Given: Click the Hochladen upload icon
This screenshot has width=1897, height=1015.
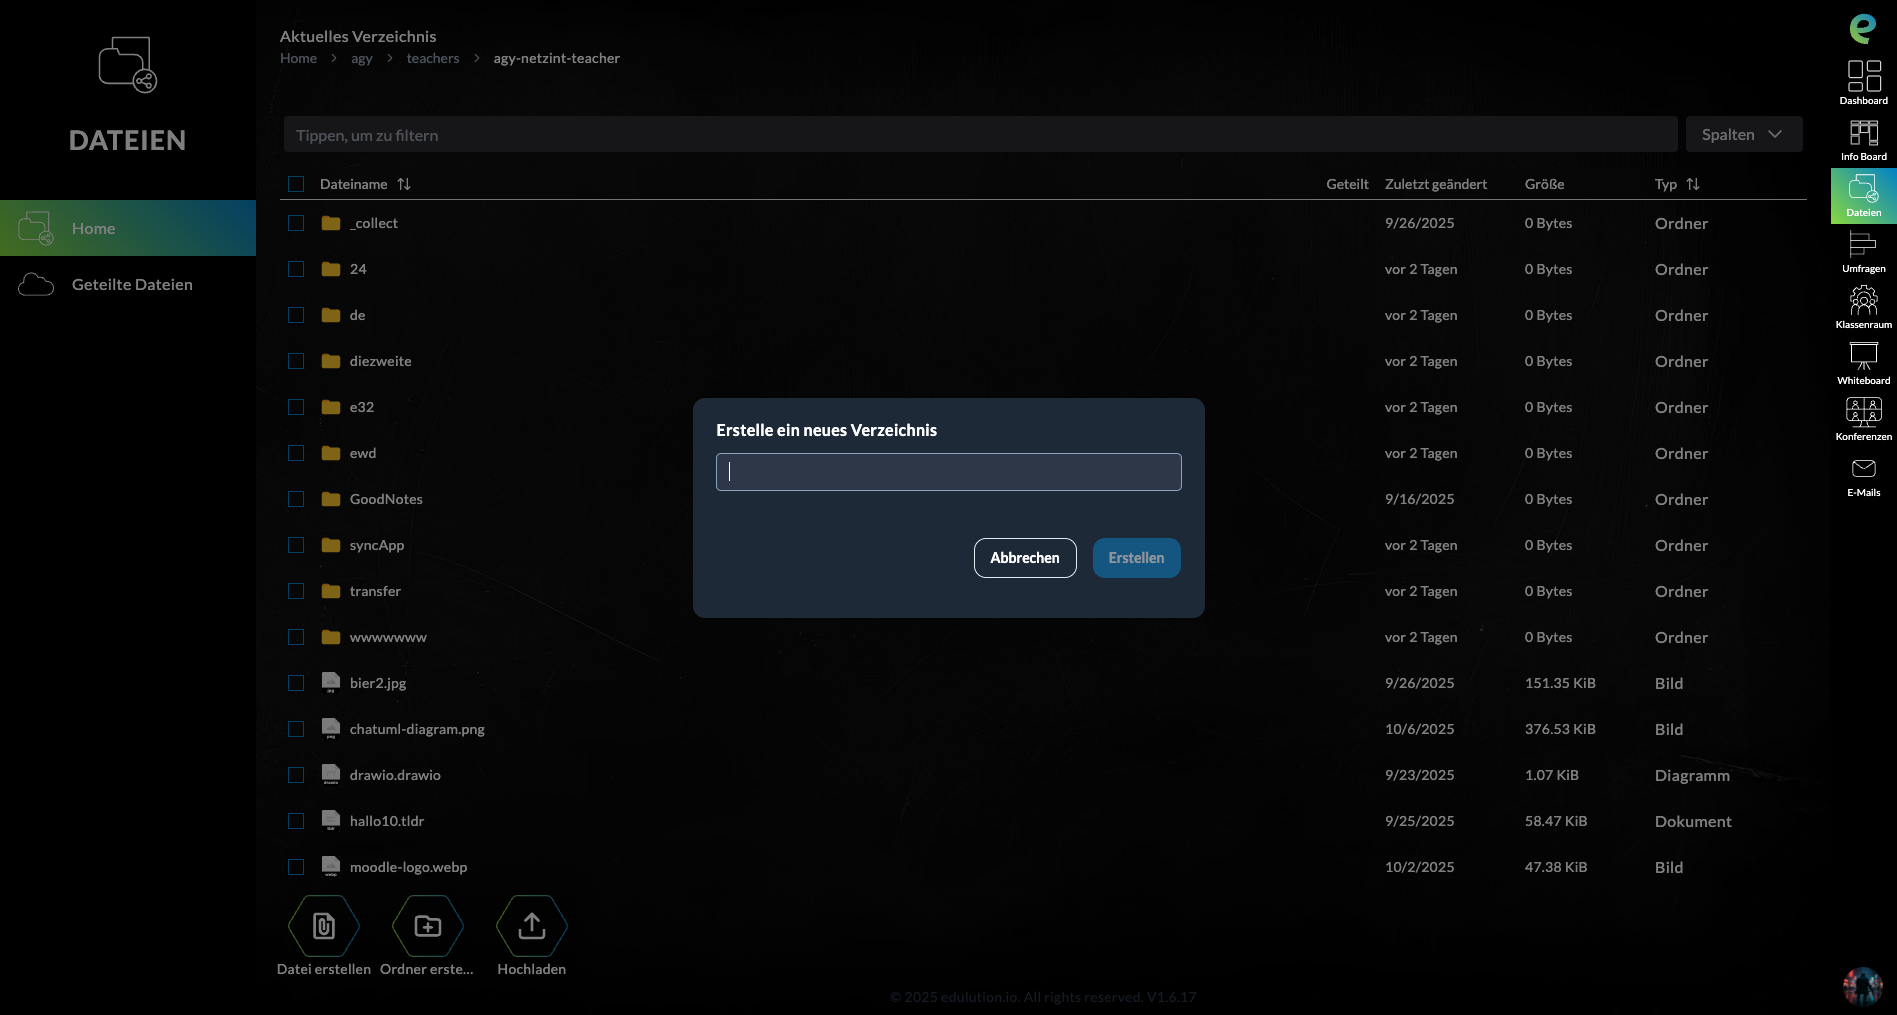Looking at the screenshot, I should 531,927.
